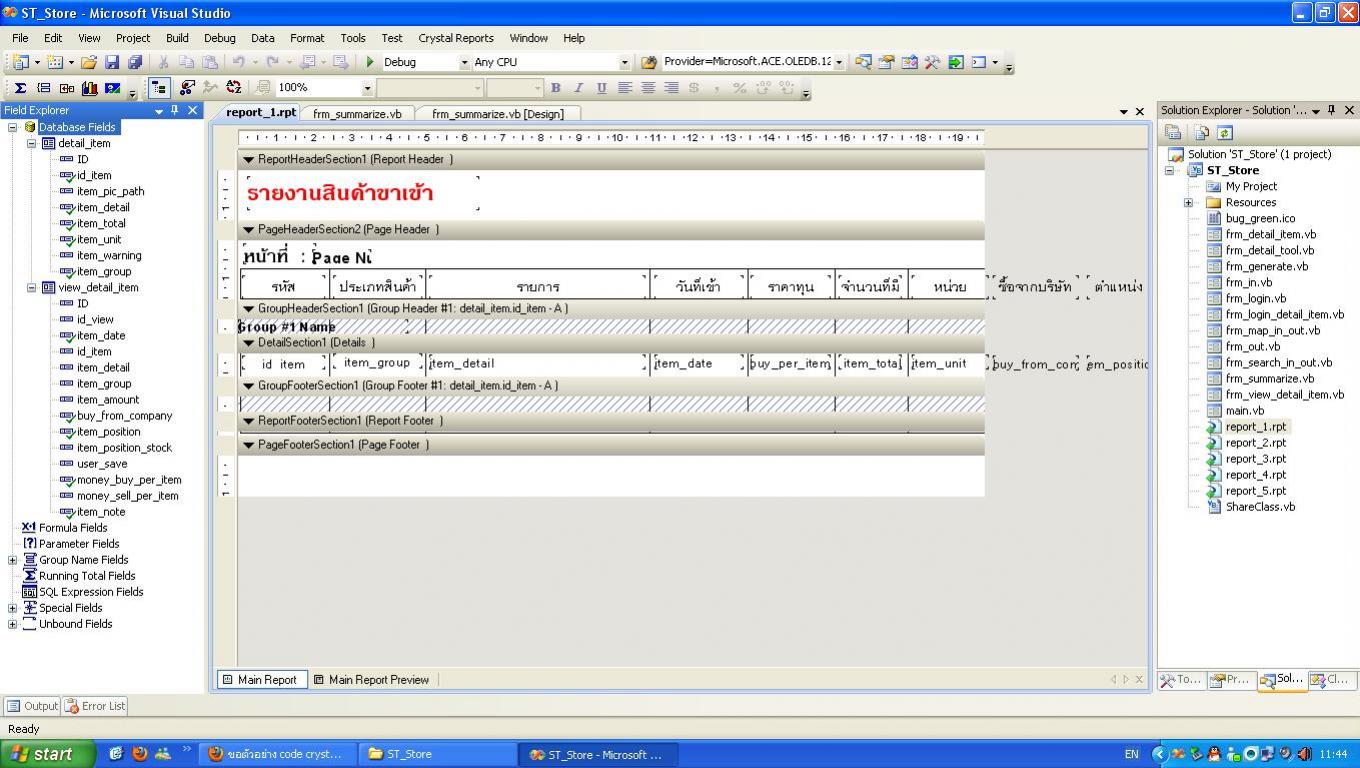The image size is (1360, 768).
Task: Collapse the ReportHeaderSection1 section bar
Action: pos(249,159)
